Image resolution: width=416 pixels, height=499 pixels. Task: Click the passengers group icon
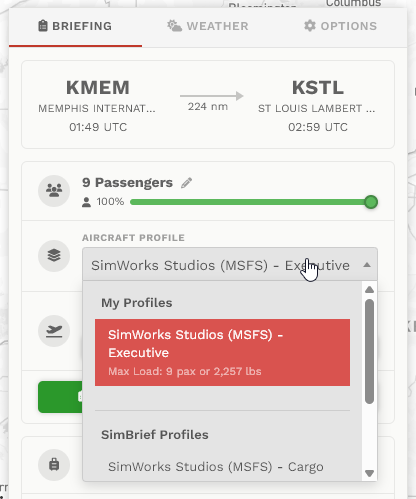(54, 190)
